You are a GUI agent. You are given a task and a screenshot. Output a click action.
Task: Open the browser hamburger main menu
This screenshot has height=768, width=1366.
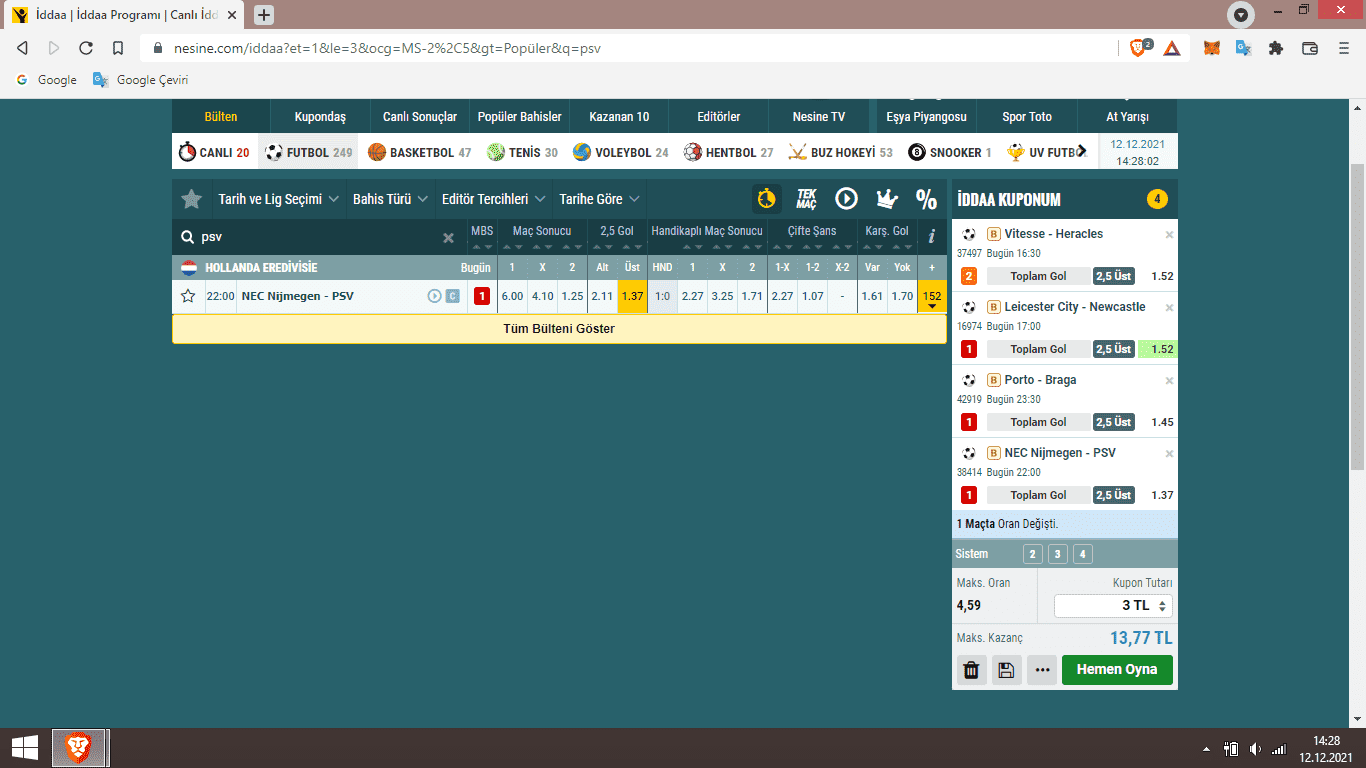[x=1343, y=48]
